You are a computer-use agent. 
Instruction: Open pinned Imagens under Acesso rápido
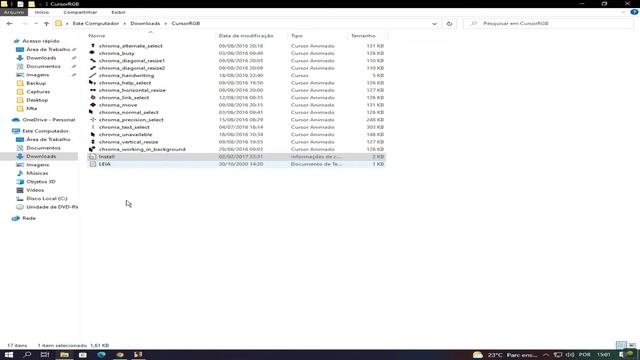coord(38,75)
